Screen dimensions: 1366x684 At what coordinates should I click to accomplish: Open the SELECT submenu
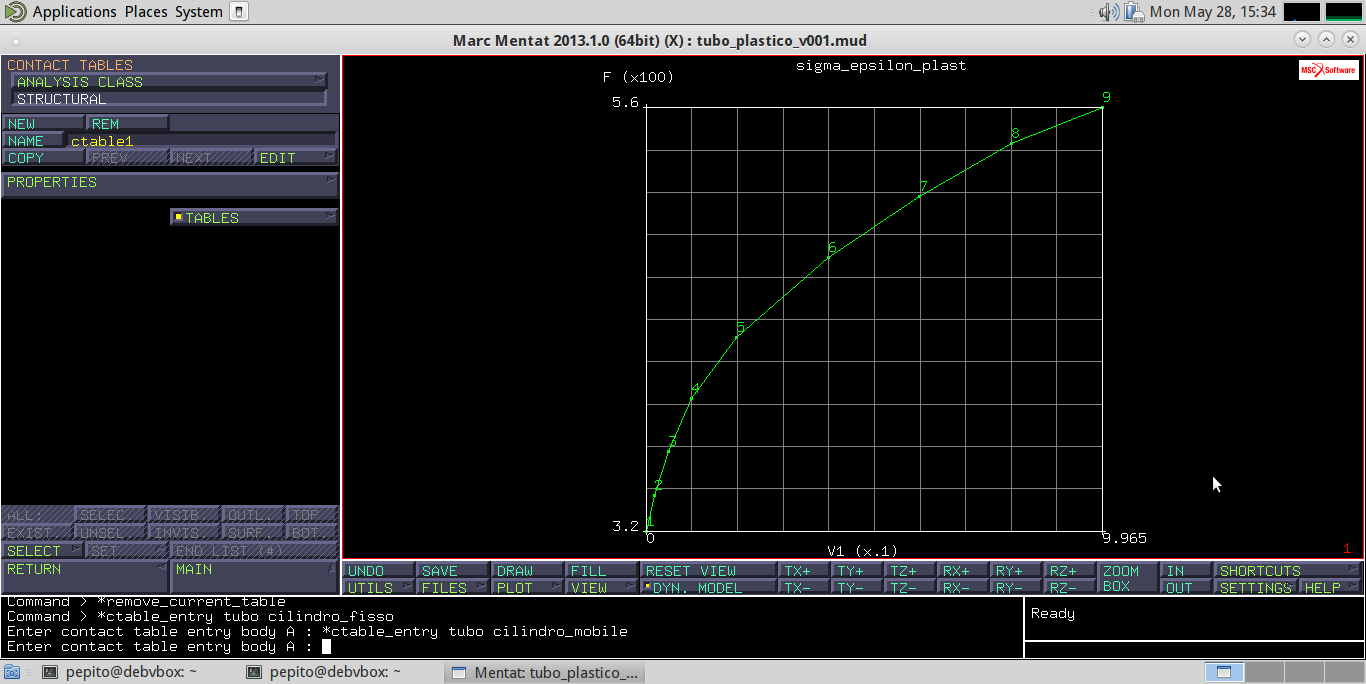pyautogui.click(x=43, y=551)
